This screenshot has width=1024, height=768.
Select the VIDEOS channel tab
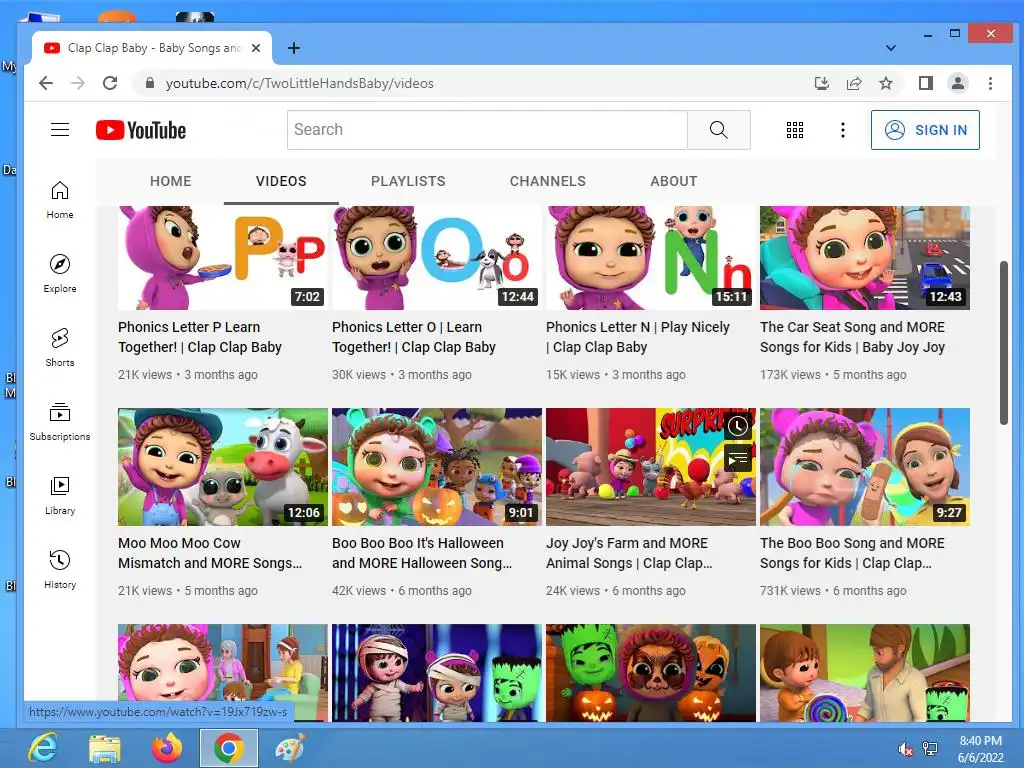click(x=281, y=181)
